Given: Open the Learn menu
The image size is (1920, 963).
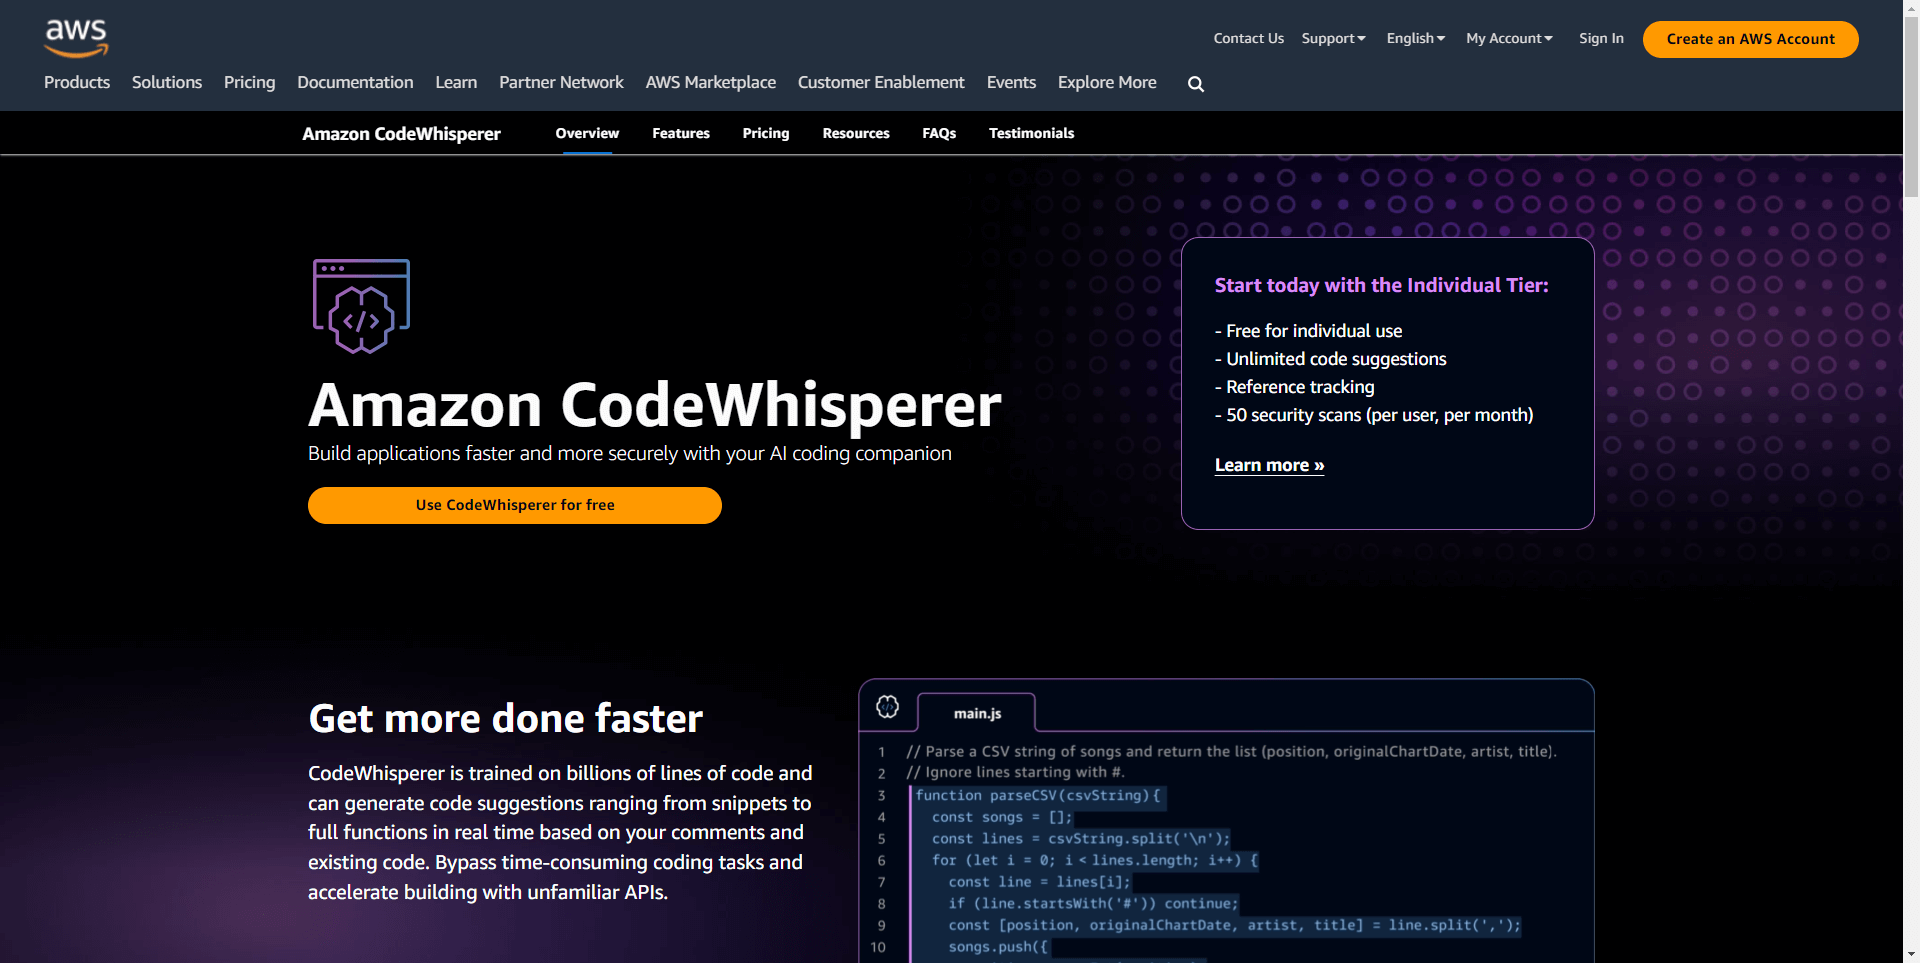Looking at the screenshot, I should pos(456,82).
